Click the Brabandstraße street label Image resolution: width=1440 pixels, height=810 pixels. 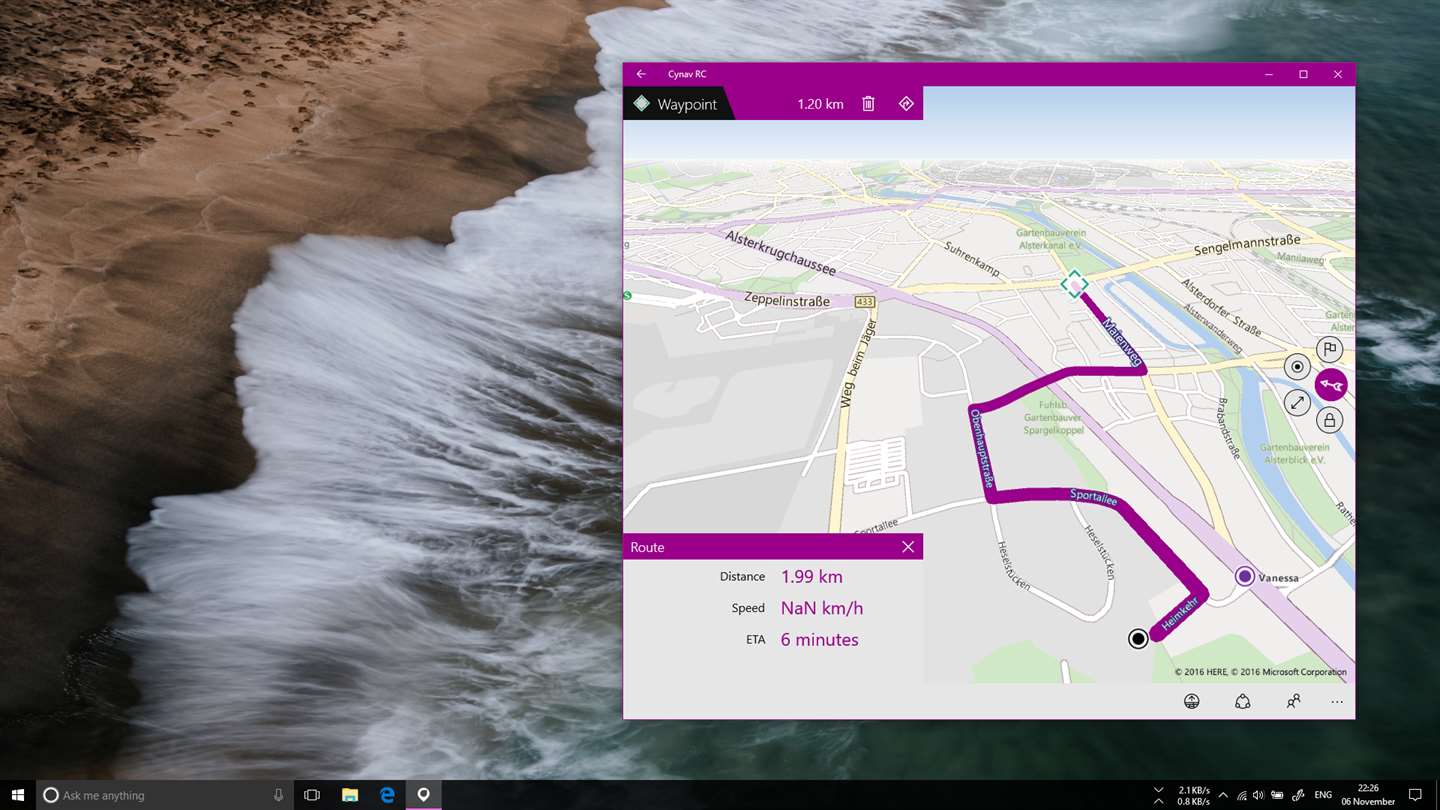(1228, 428)
